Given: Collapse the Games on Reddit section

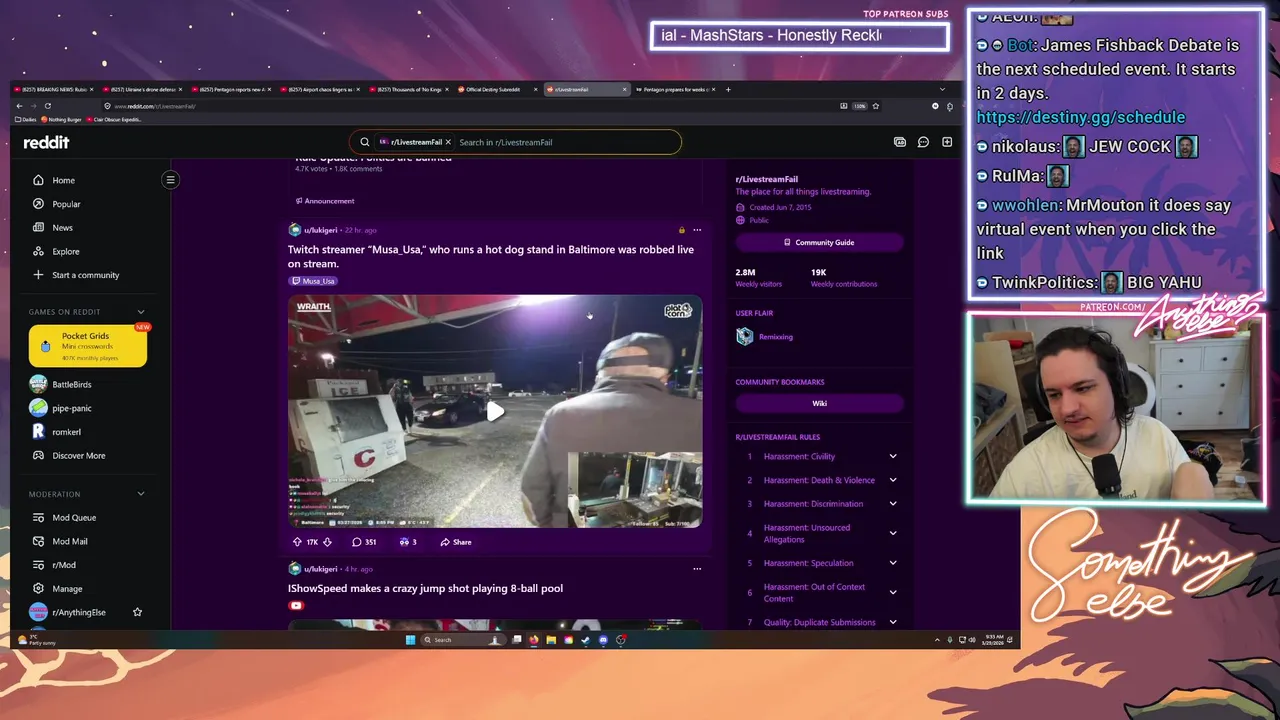Looking at the screenshot, I should (141, 312).
